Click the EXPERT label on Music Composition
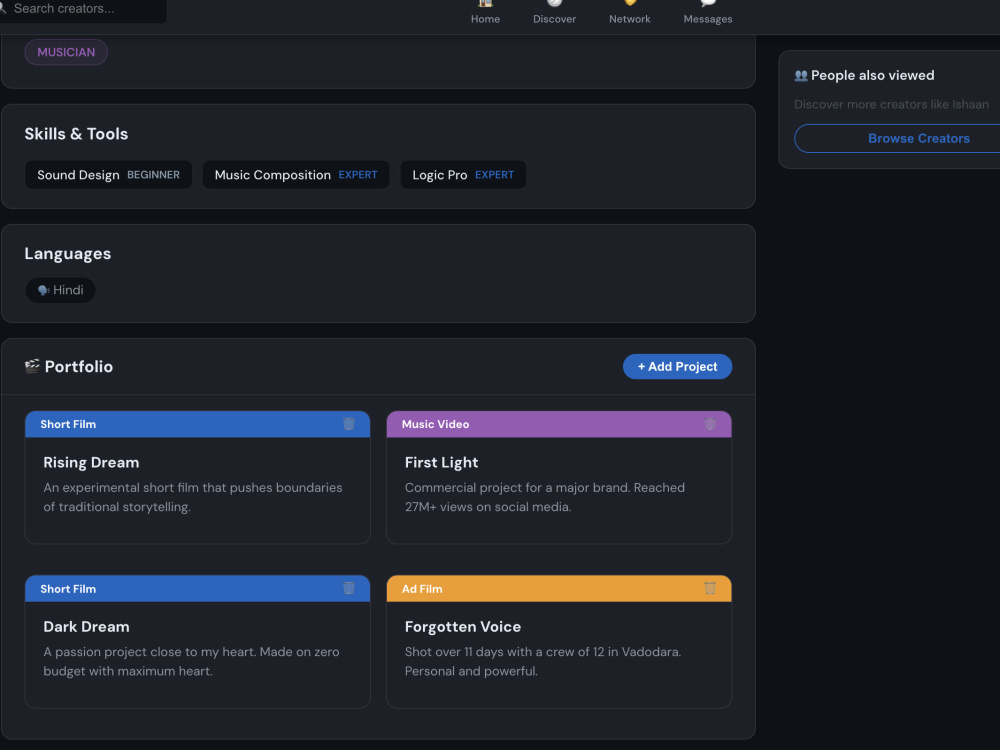 [x=358, y=175]
